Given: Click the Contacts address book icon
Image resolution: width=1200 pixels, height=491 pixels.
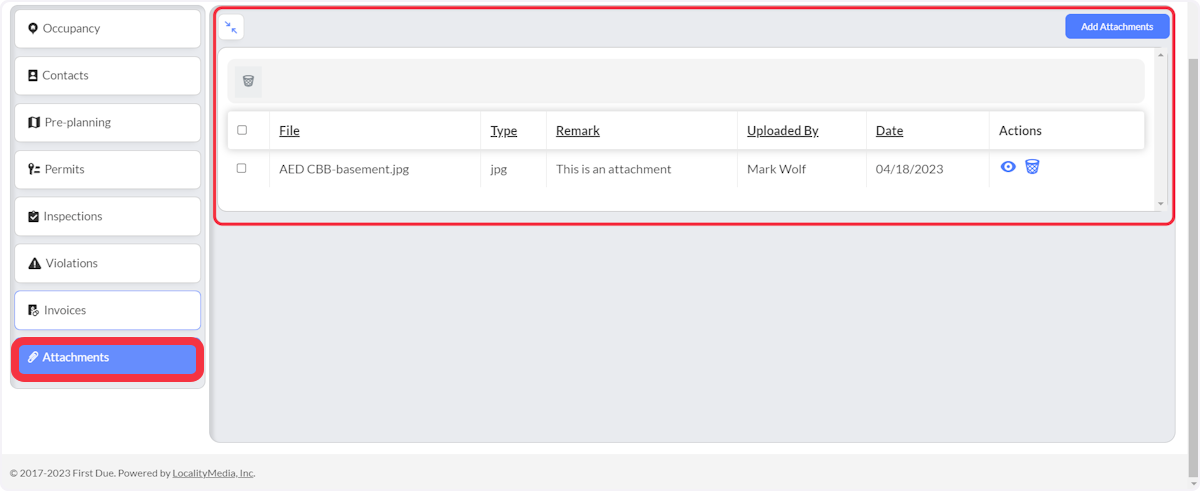Looking at the screenshot, I should point(33,76).
